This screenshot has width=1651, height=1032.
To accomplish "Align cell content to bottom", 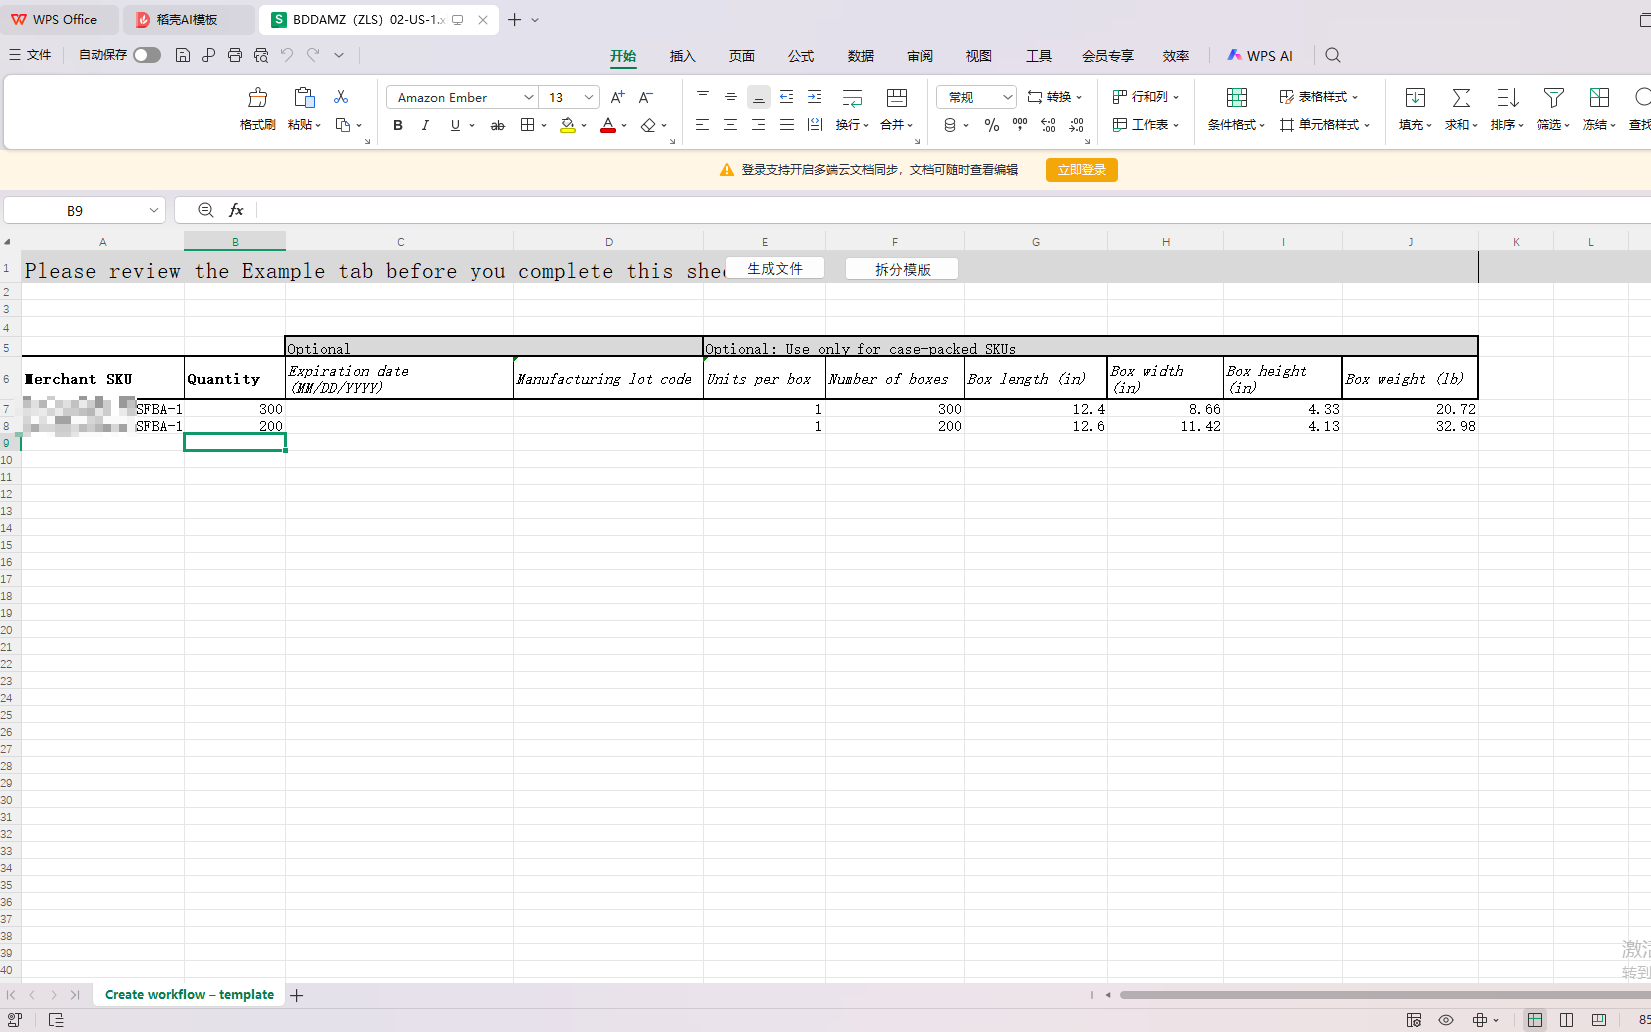I will (759, 96).
